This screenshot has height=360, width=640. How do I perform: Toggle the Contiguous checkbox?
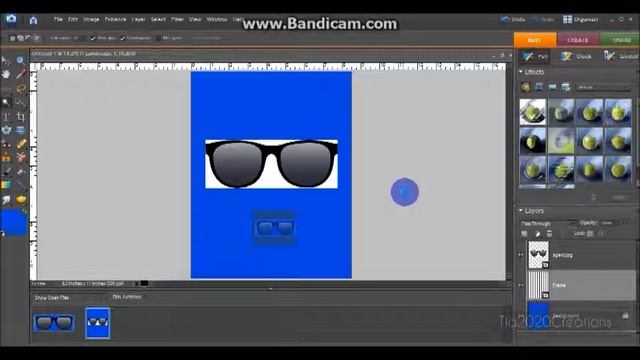pyautogui.click(x=122, y=38)
